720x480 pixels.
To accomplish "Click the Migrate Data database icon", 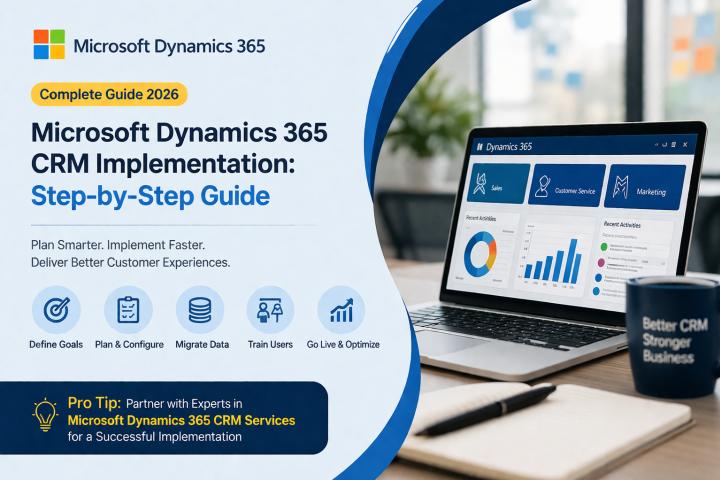I will (x=199, y=310).
